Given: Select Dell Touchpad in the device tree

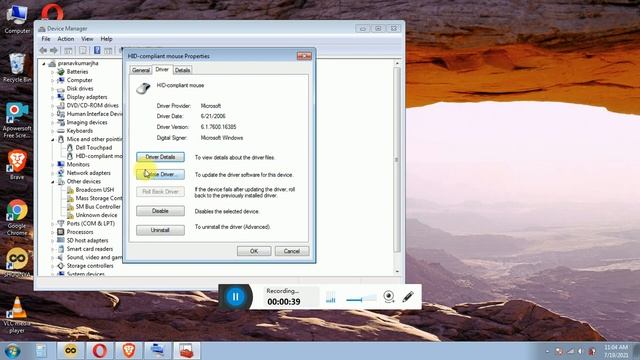Looking at the screenshot, I should (94, 148).
